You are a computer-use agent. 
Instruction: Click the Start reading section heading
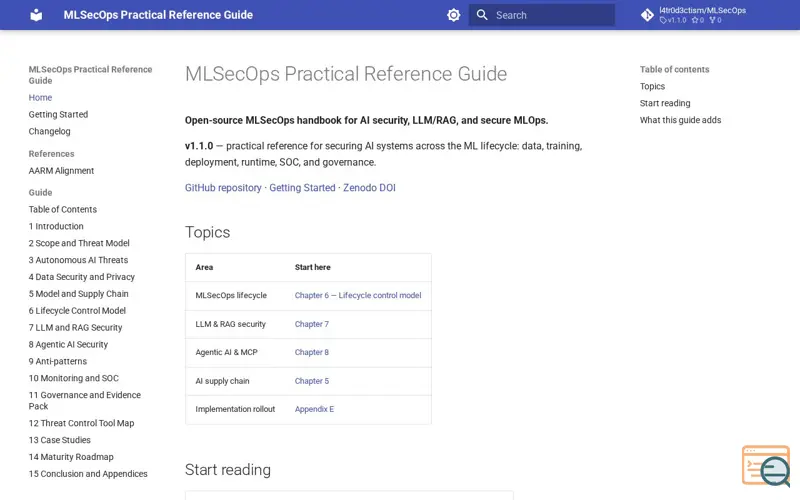(228, 470)
